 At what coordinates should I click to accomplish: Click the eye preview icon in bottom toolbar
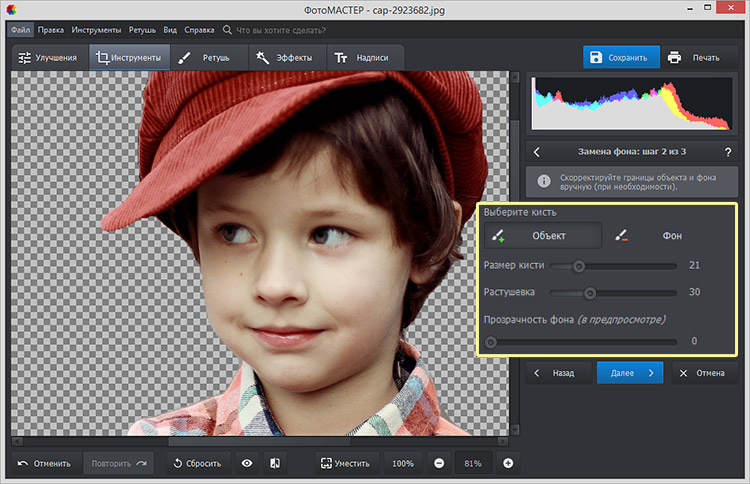(x=246, y=463)
